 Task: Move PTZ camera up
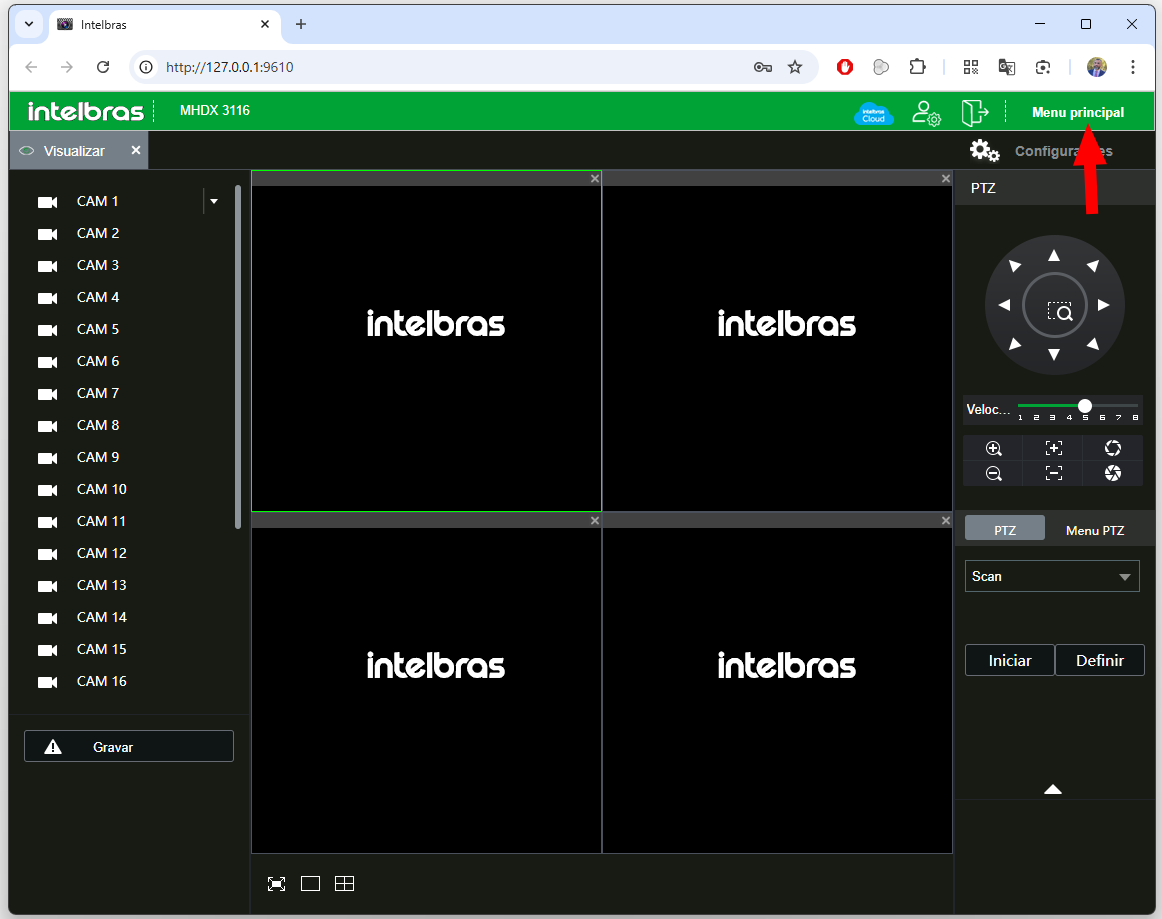tap(1054, 256)
